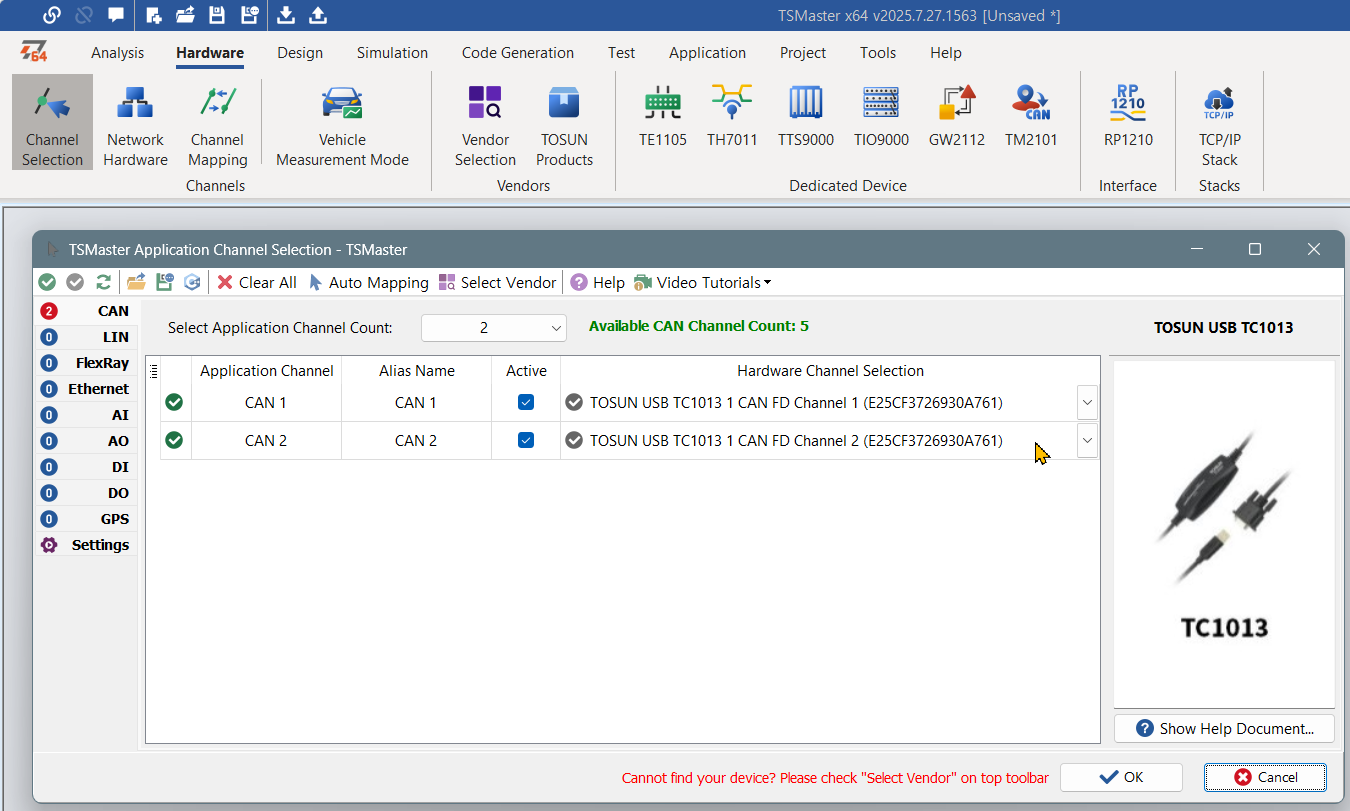The width and height of the screenshot is (1350, 811).
Task: Open Network Hardware
Action: pyautogui.click(x=135, y=123)
